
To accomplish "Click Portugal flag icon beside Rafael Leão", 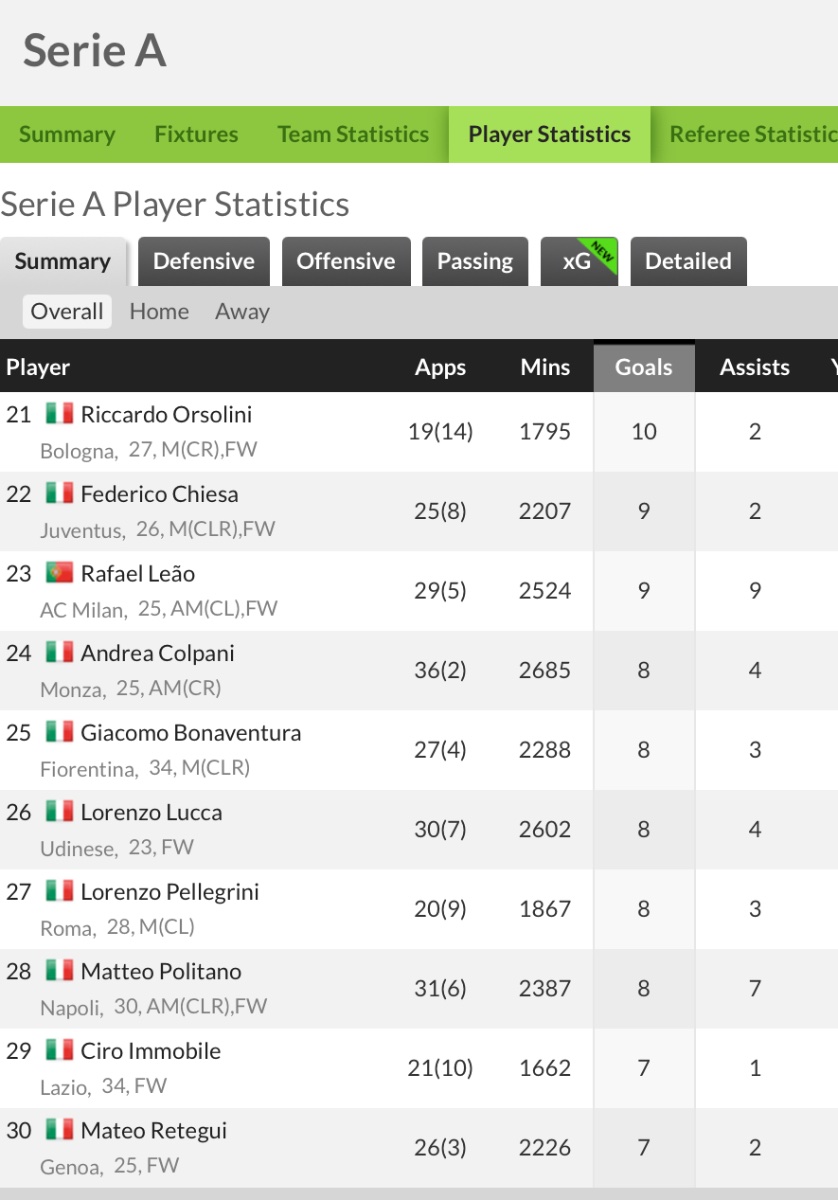I will 59,573.
